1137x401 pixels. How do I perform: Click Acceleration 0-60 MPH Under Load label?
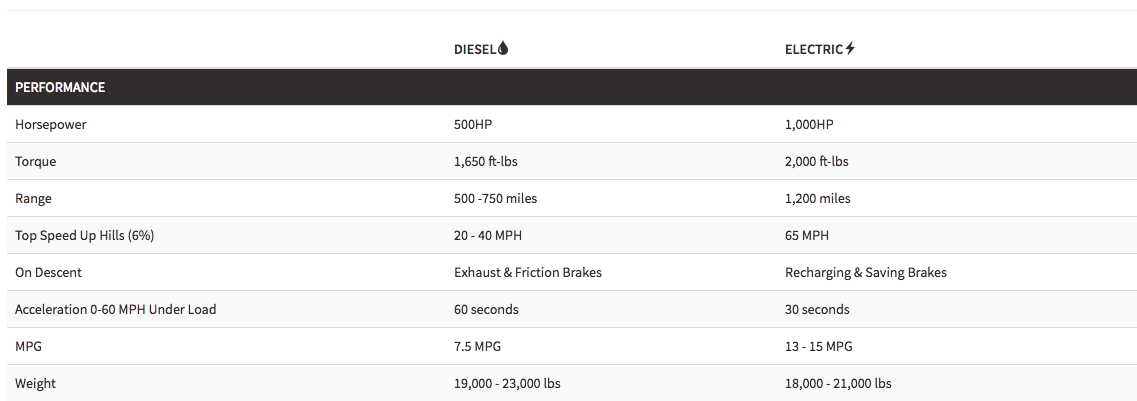(116, 310)
